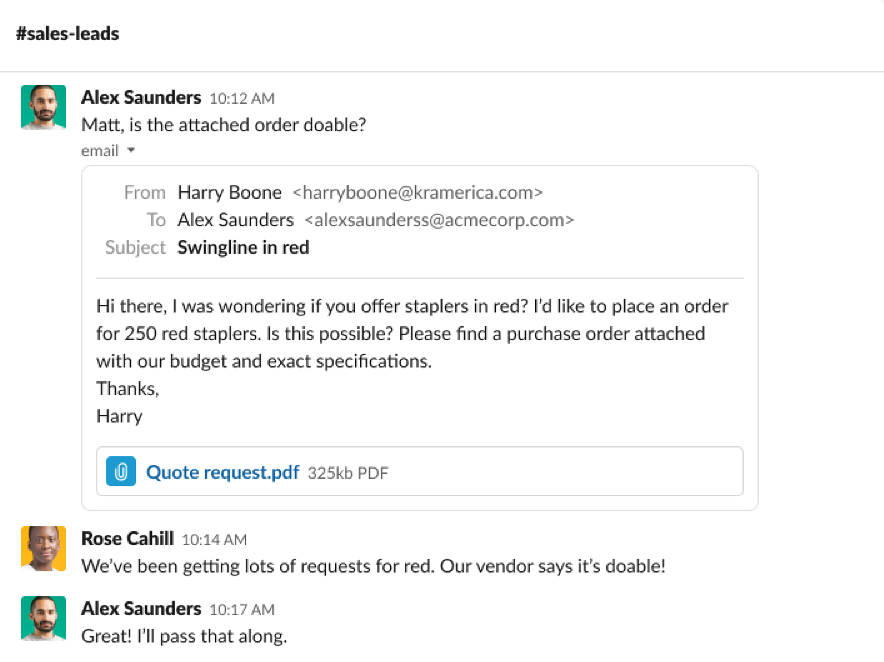Click Rose Cahill's profile avatar
Screen dimensions: 884x662
coord(43,548)
